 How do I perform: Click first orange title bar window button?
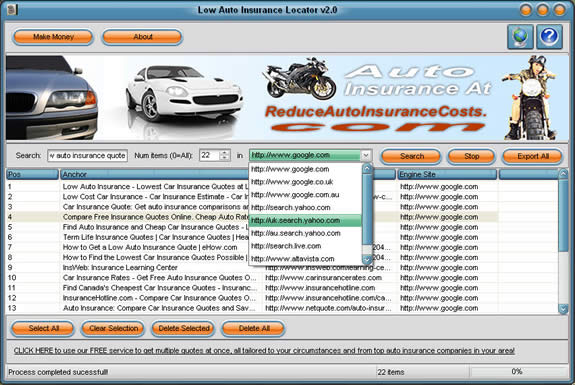coord(526,10)
